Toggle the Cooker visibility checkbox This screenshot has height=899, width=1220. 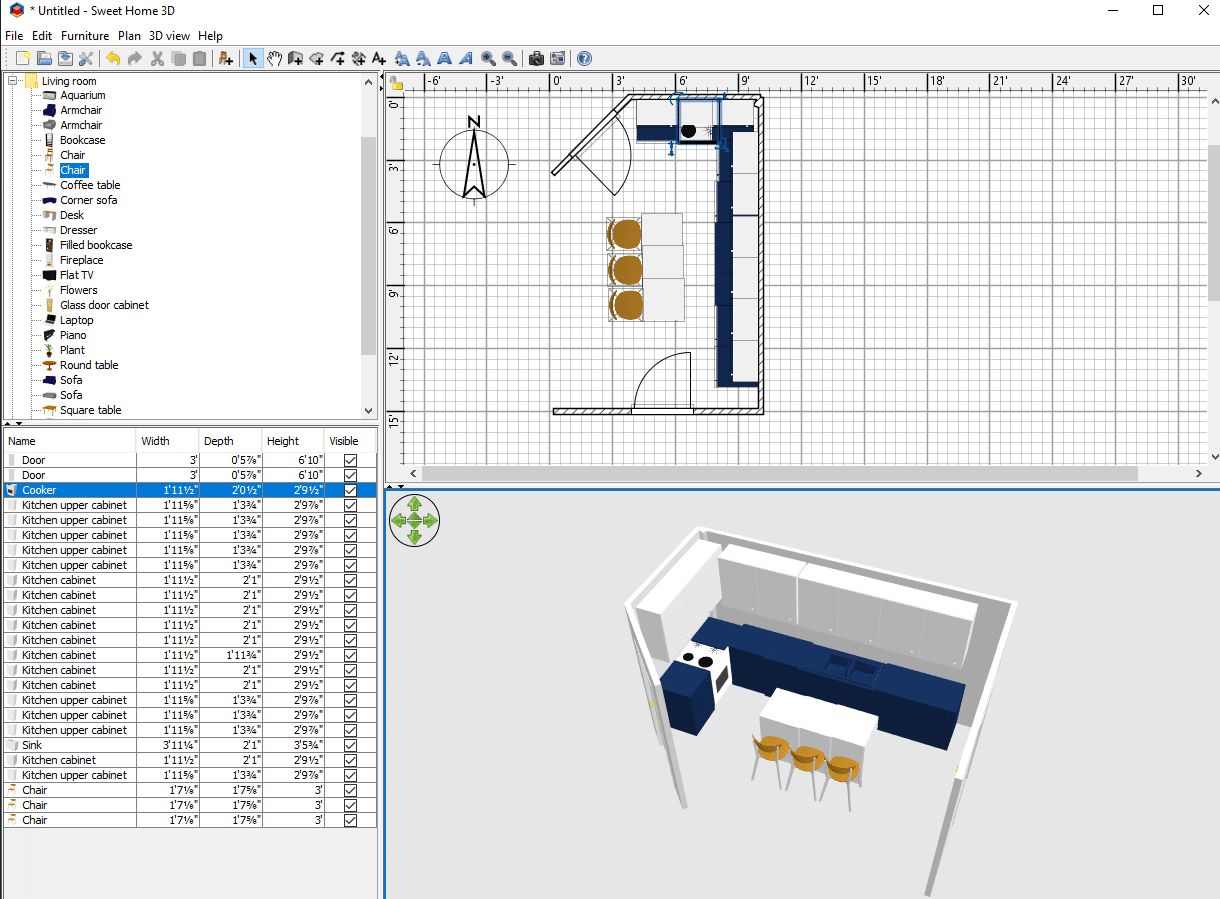click(x=348, y=490)
